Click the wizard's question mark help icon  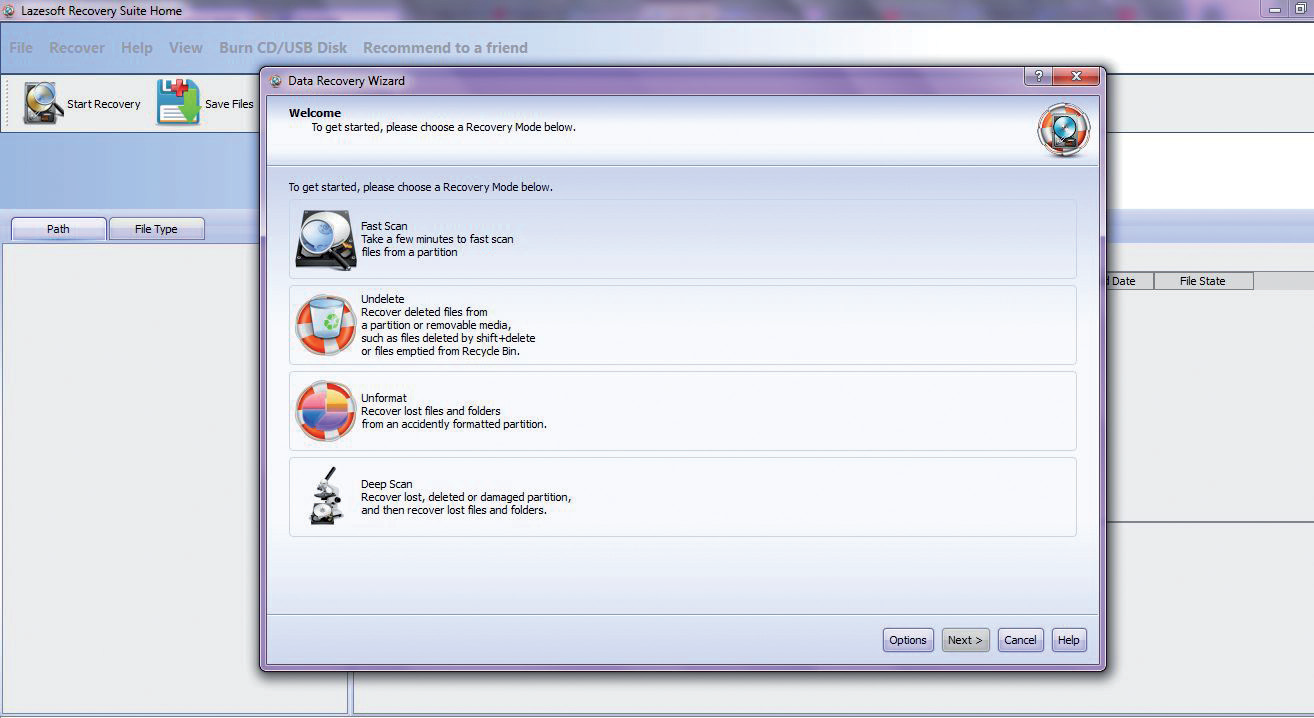click(1038, 77)
